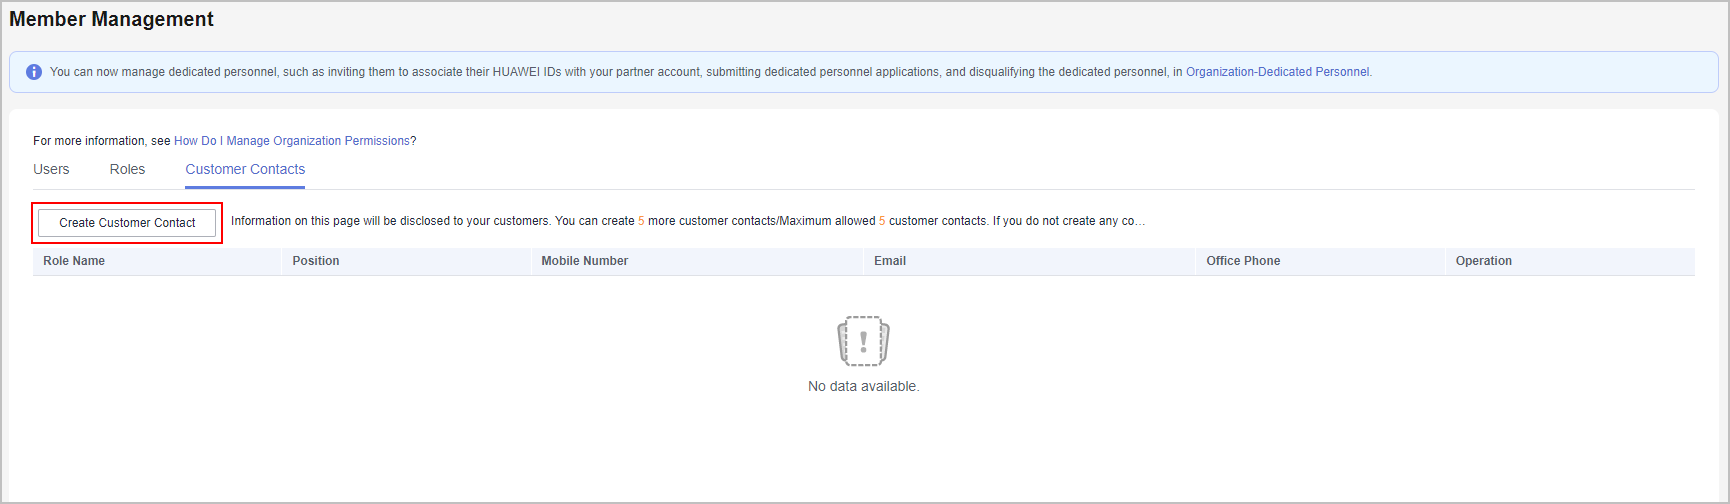Open the Organization-Dedicated Personnel link
This screenshot has height=504, width=1730.
click(1277, 72)
